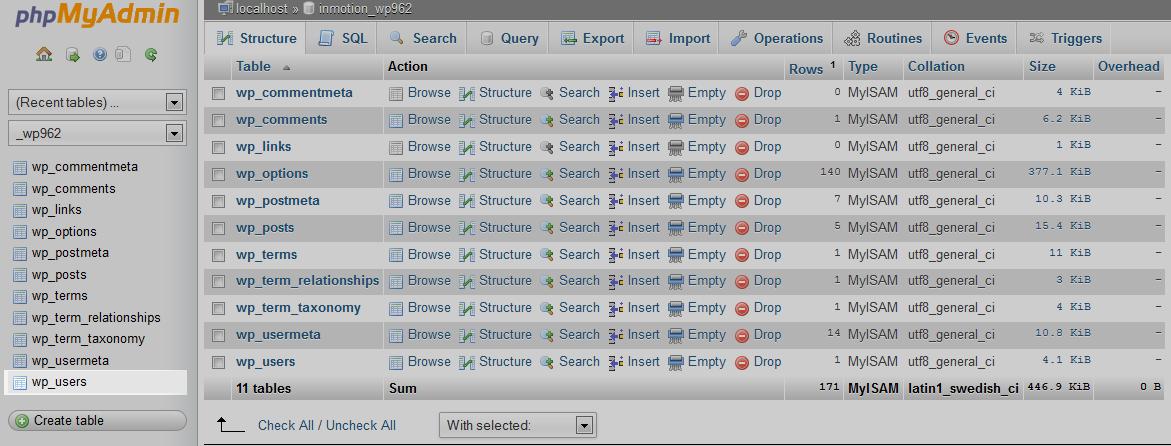Open wp_options table name link in main list

point(272,174)
